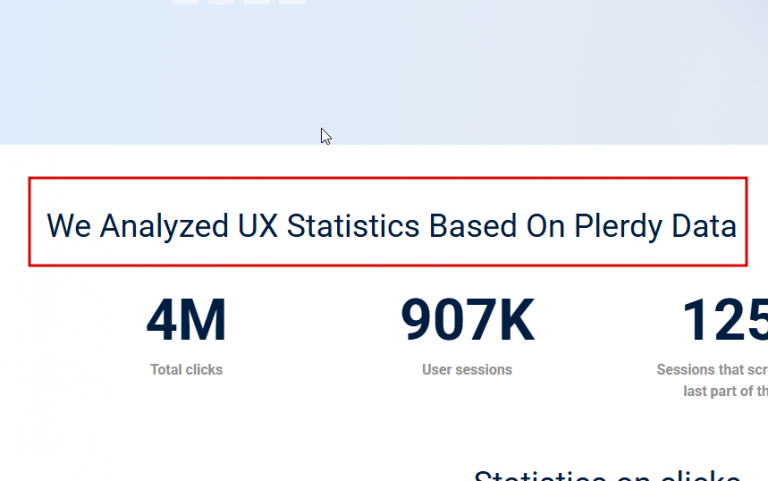The width and height of the screenshot is (768, 481).
Task: Click the 'Total clicks' label
Action: pos(186,369)
